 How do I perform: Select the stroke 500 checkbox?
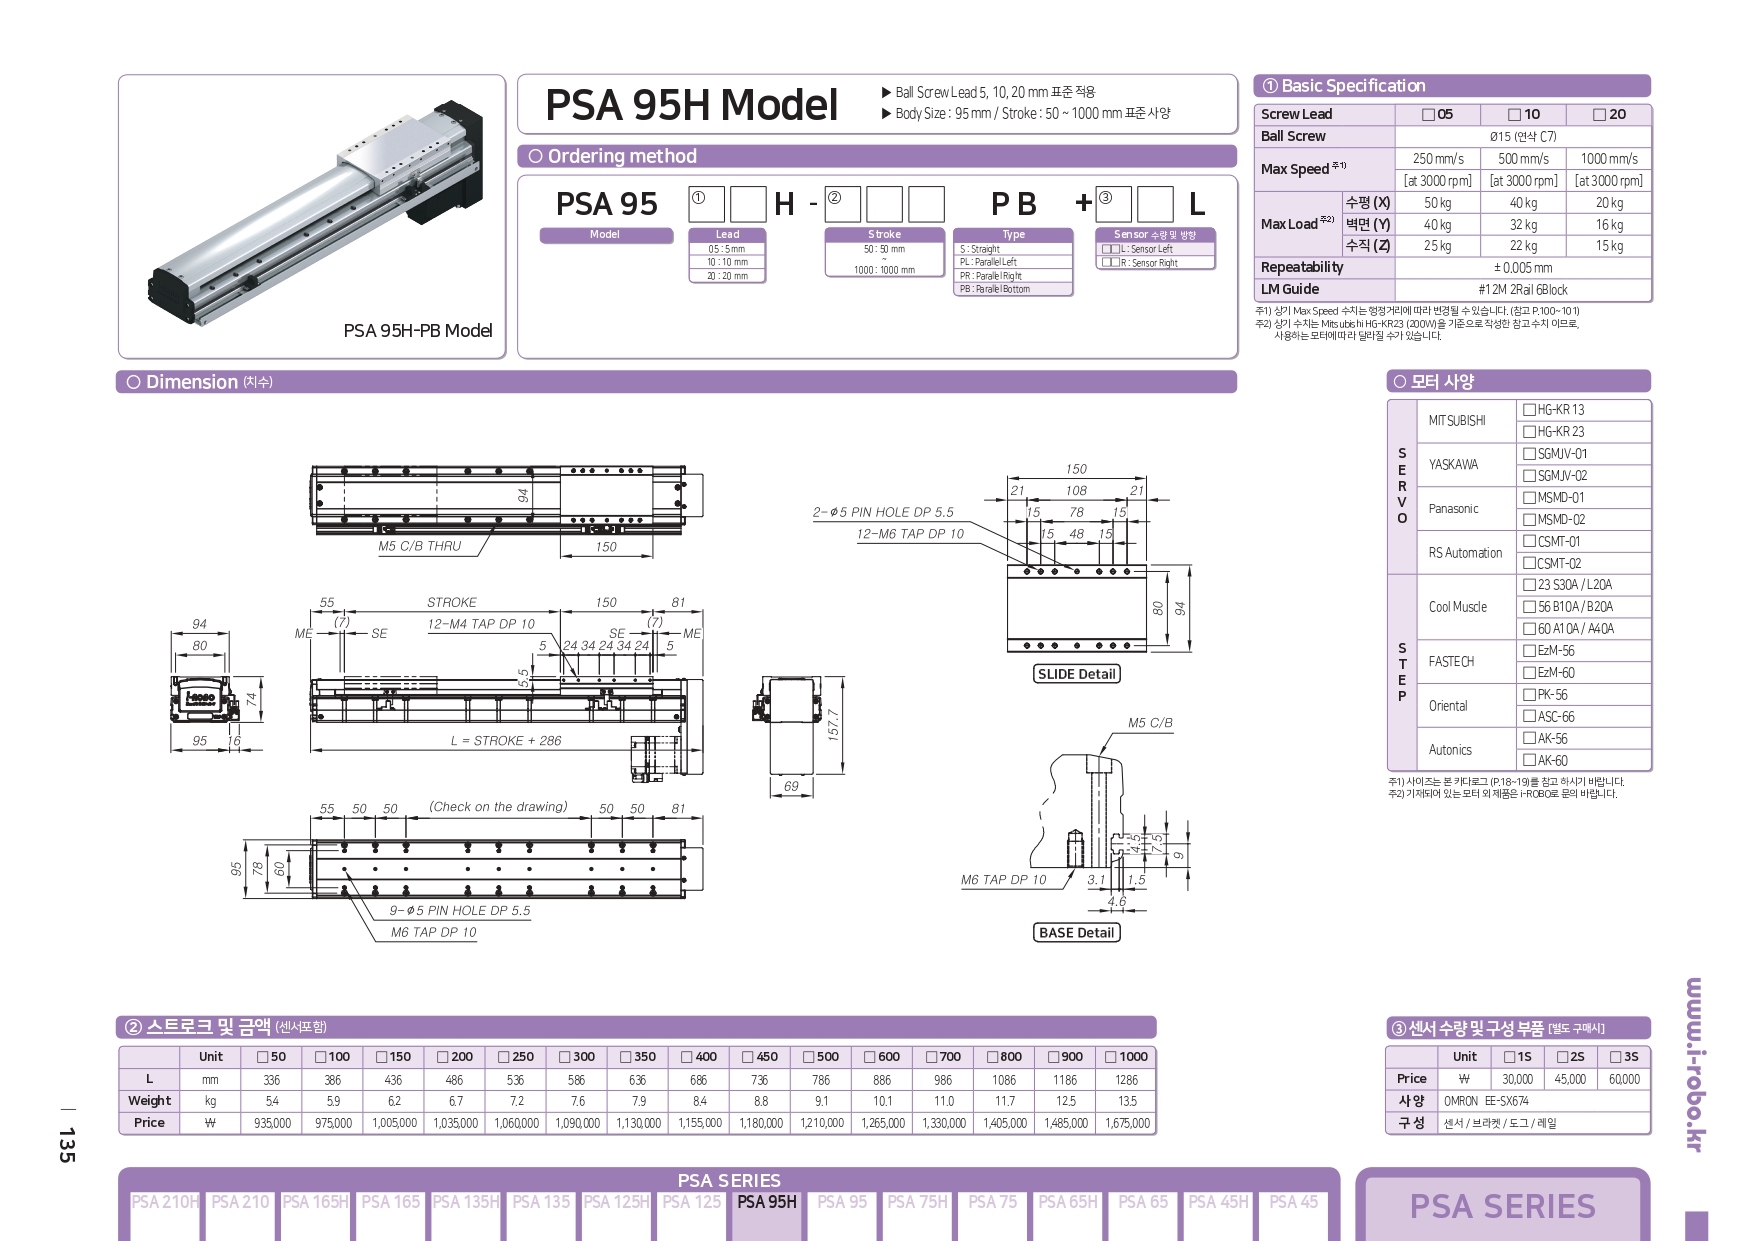pyautogui.click(x=809, y=1057)
